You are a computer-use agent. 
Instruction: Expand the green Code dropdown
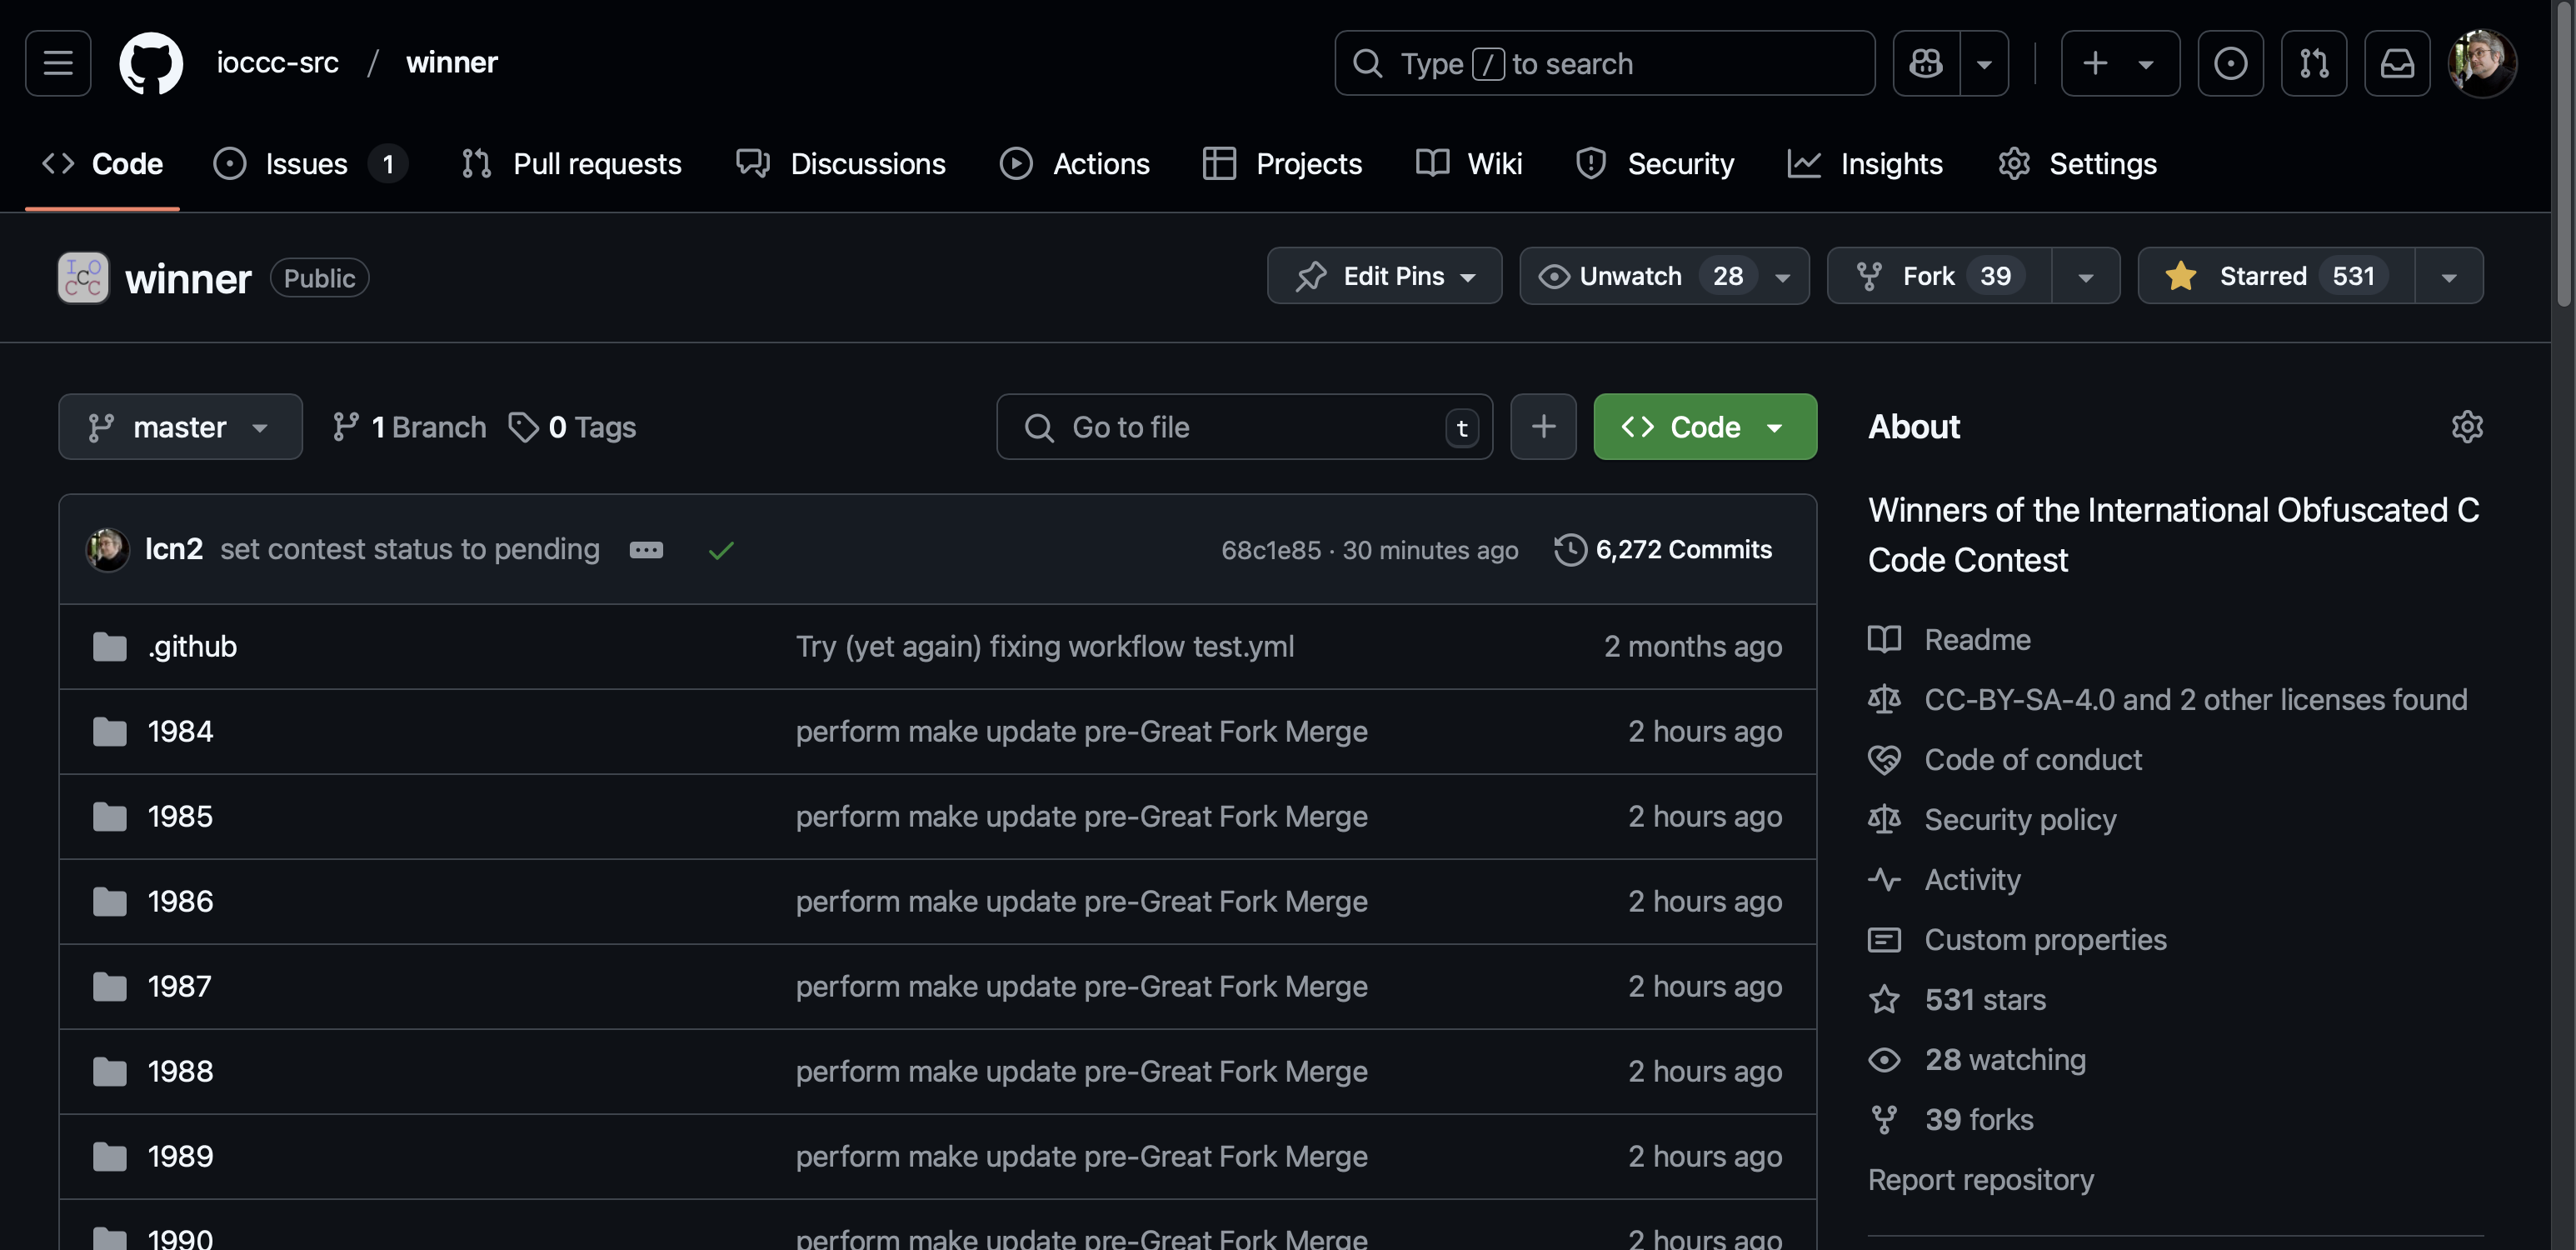click(x=1704, y=427)
